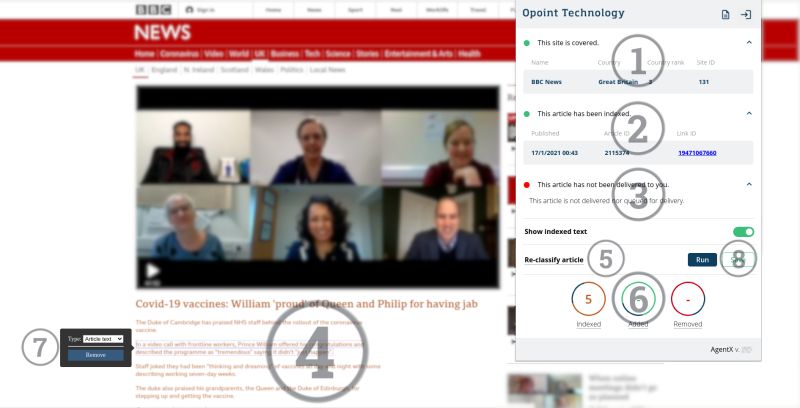Collapse the 'This site is covered' section

click(x=749, y=42)
